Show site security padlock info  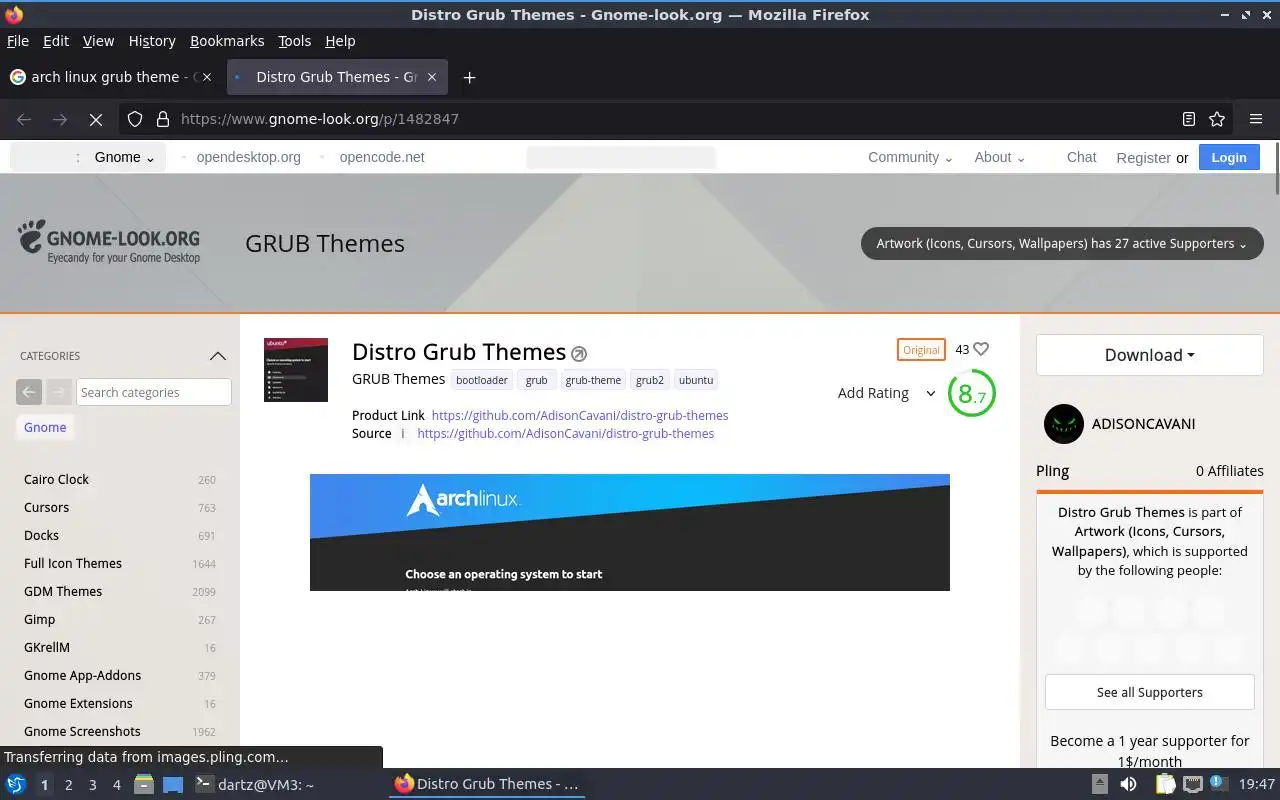(x=162, y=119)
